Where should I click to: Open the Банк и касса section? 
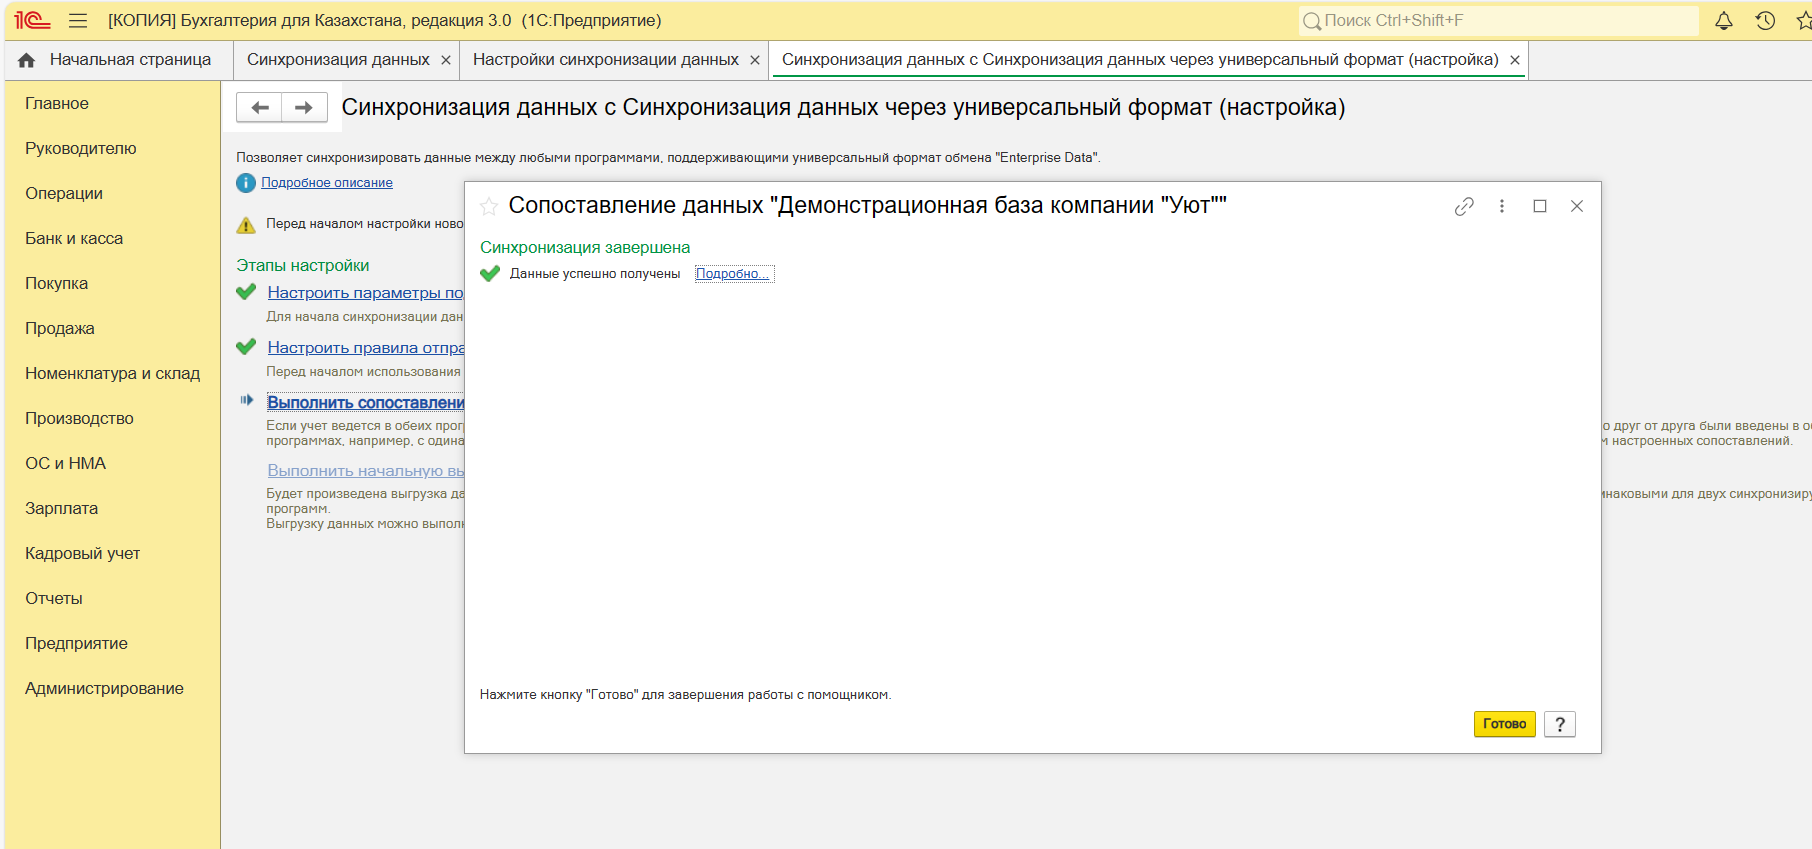click(x=74, y=239)
